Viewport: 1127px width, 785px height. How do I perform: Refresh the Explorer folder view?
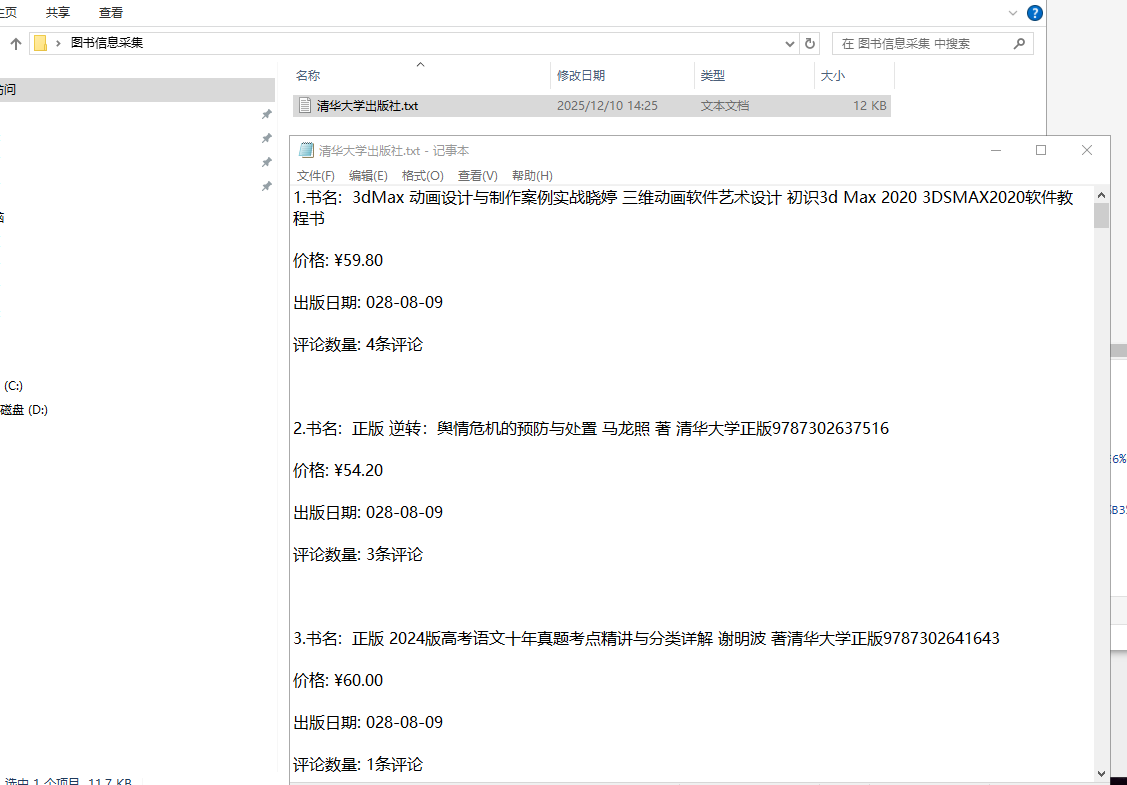click(810, 43)
